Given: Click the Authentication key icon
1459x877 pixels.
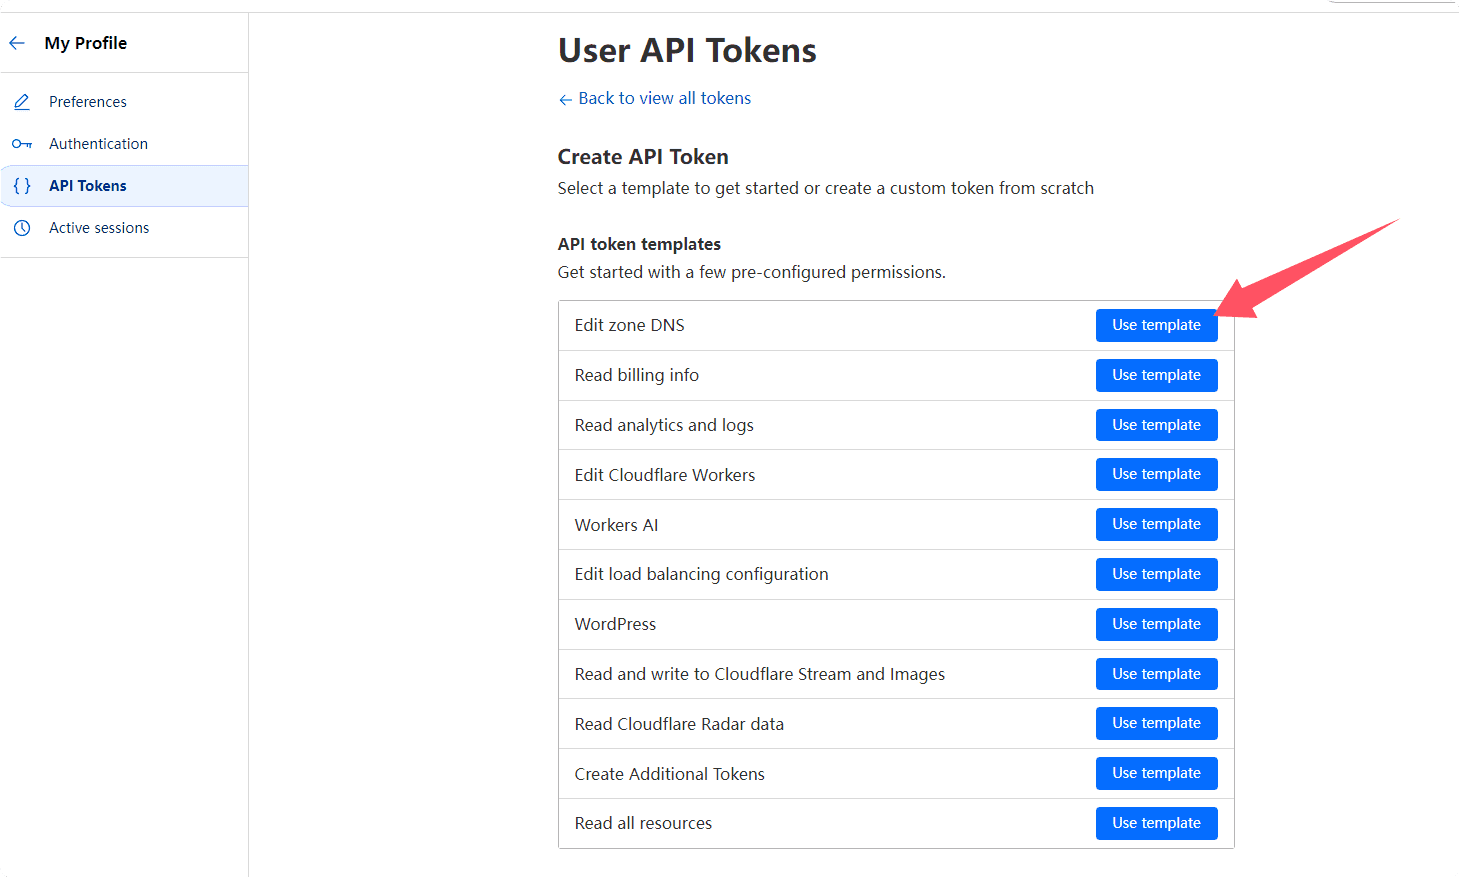Looking at the screenshot, I should (22, 144).
